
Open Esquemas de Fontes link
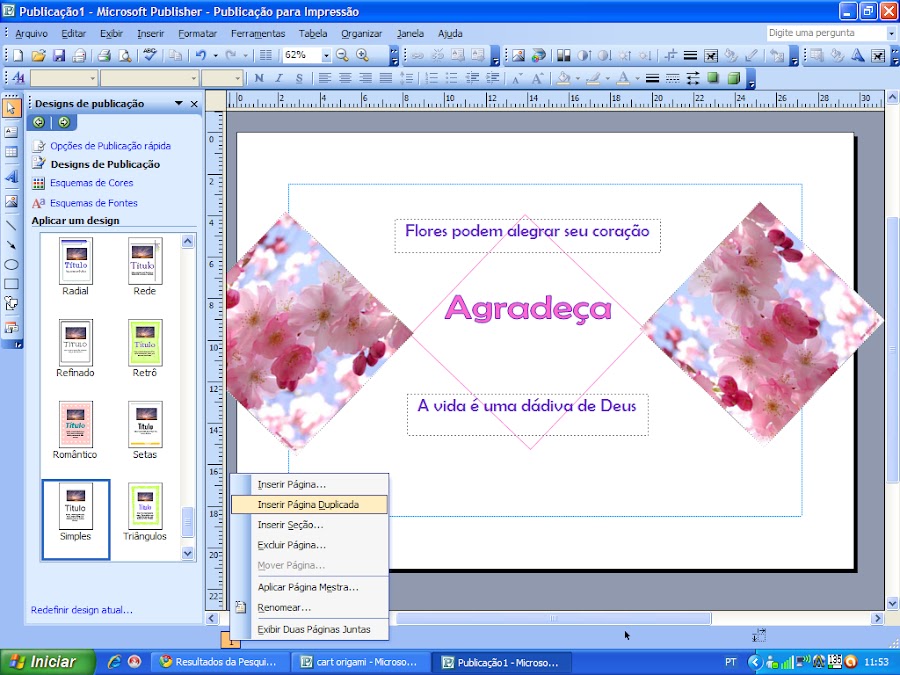point(94,203)
